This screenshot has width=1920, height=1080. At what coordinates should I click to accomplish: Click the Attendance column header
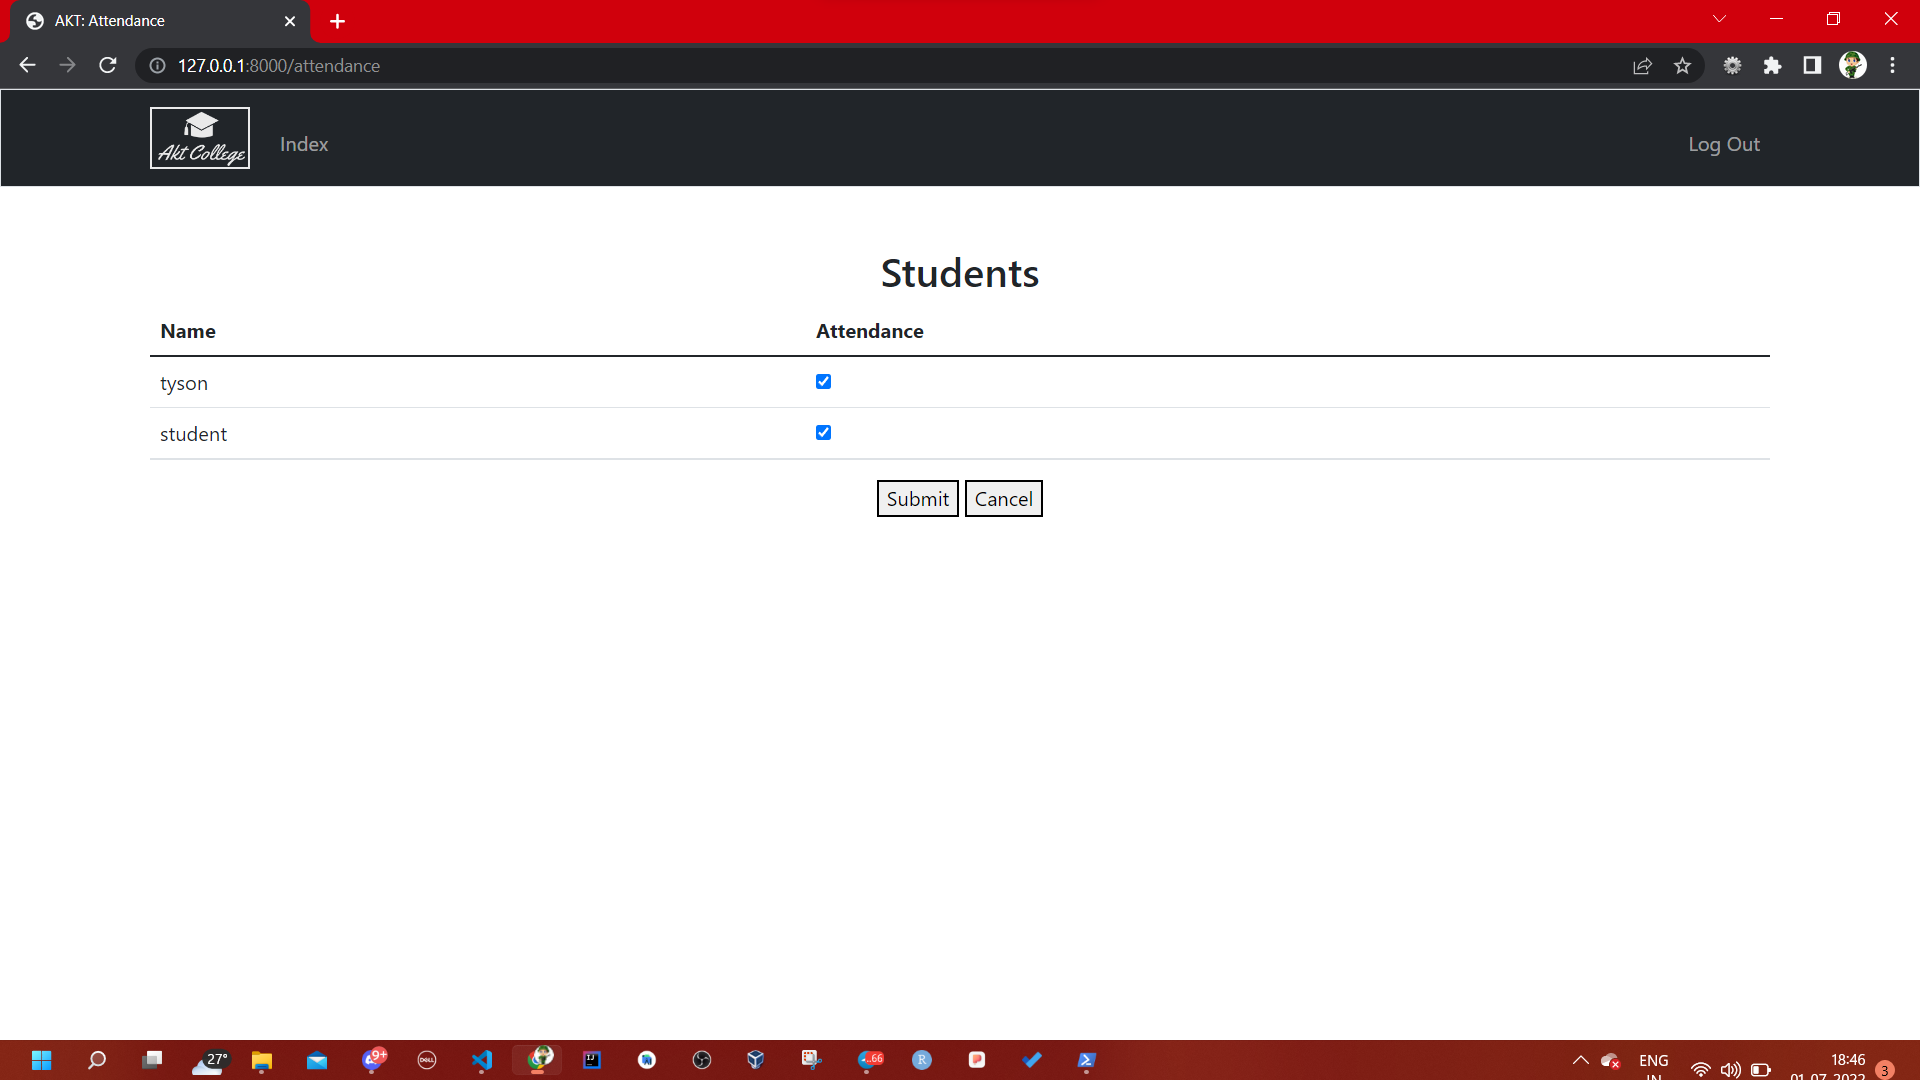869,331
